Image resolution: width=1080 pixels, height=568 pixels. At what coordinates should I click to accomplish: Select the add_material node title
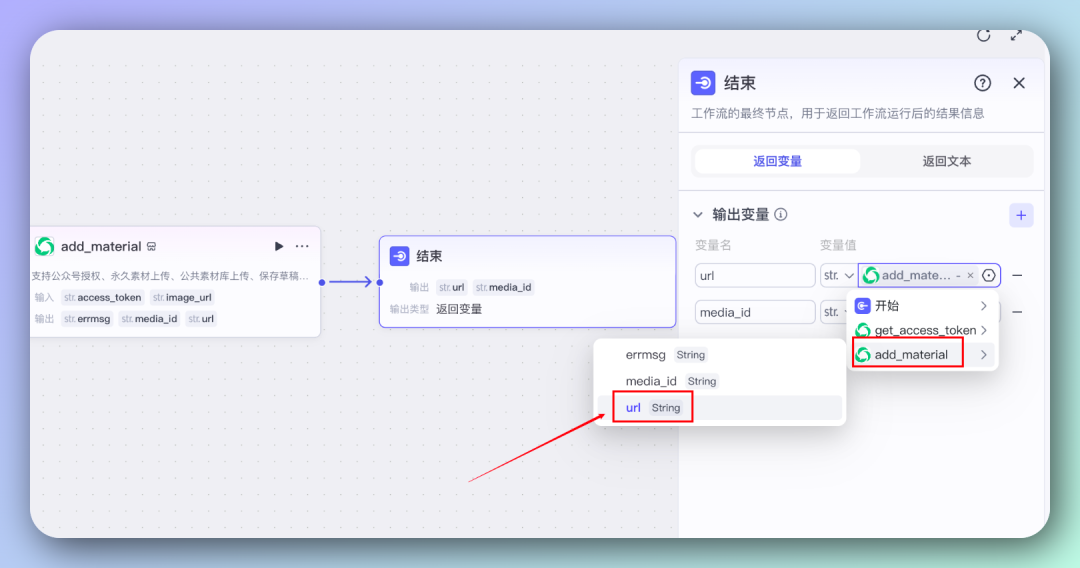click(101, 246)
